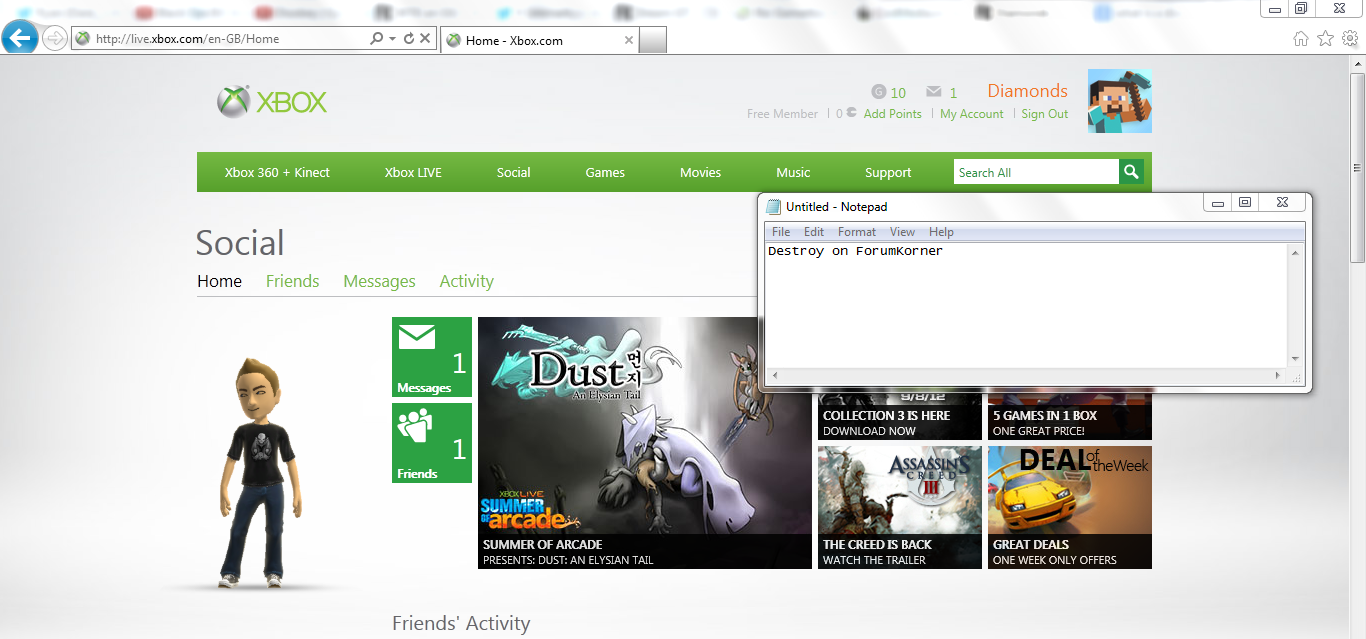
Task: Open the green Friends tile
Action: [x=432, y=443]
